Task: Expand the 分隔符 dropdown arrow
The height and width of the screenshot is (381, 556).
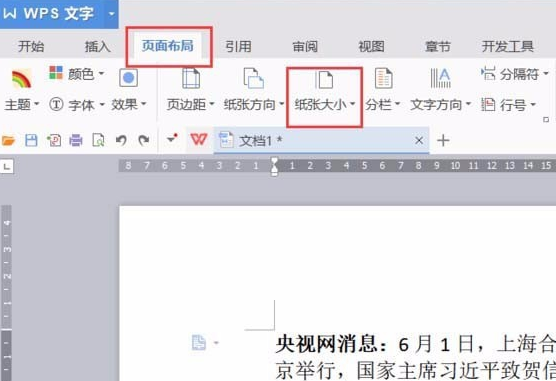Action: tap(546, 74)
